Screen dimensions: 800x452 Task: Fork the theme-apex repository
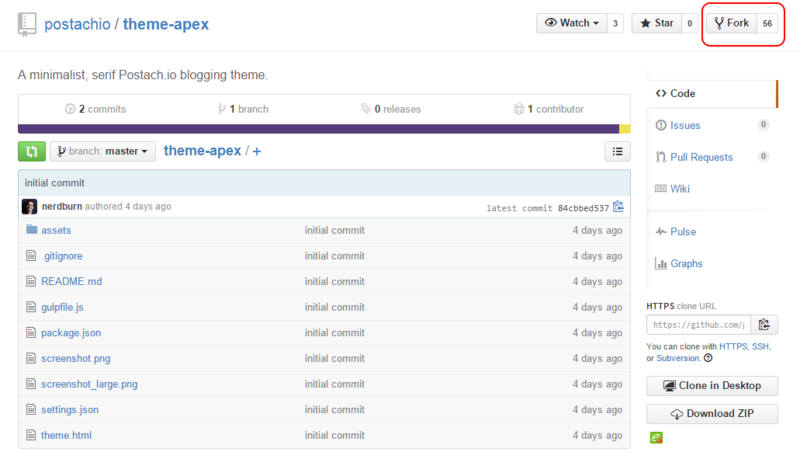pyautogui.click(x=731, y=23)
